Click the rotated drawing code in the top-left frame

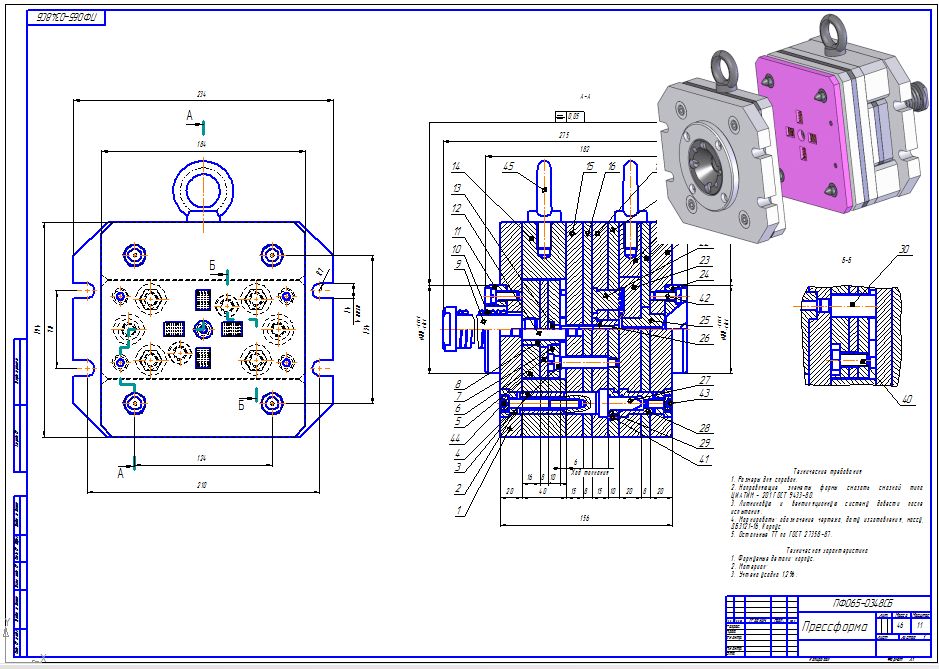click(x=66, y=18)
